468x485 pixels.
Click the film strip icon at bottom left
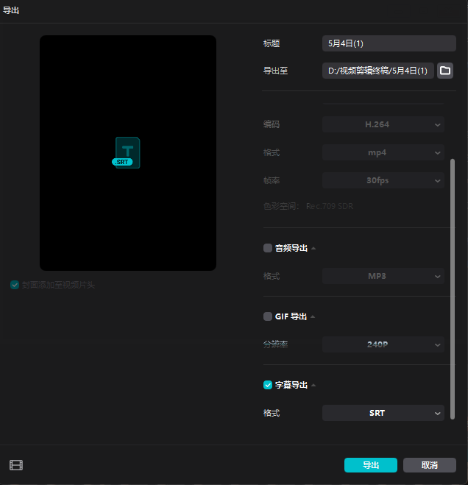(x=16, y=465)
